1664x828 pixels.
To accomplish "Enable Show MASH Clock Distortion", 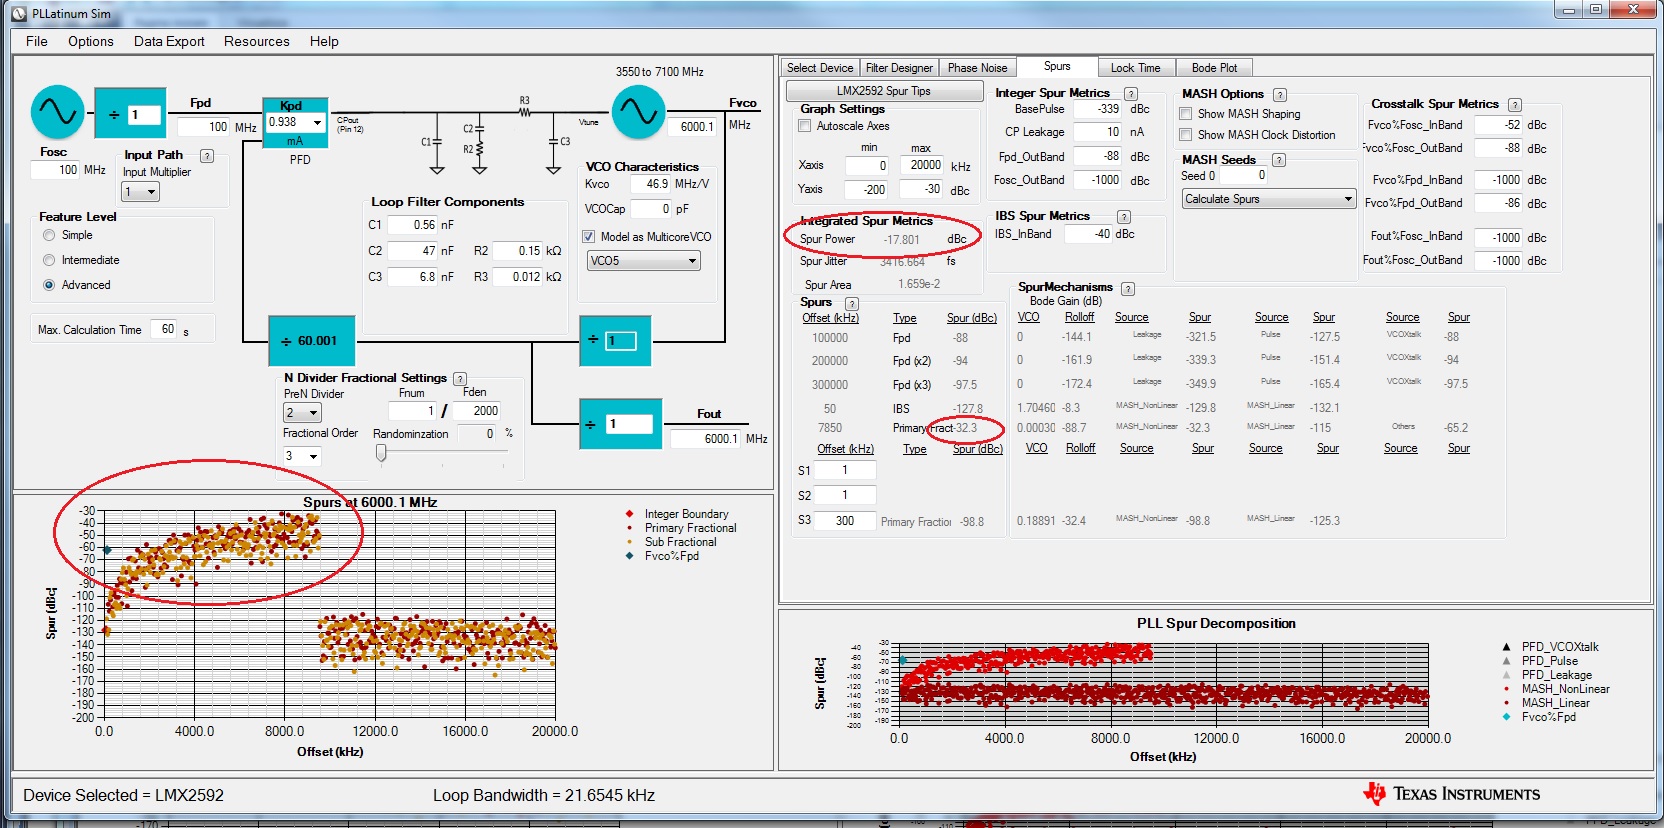I will [1186, 135].
